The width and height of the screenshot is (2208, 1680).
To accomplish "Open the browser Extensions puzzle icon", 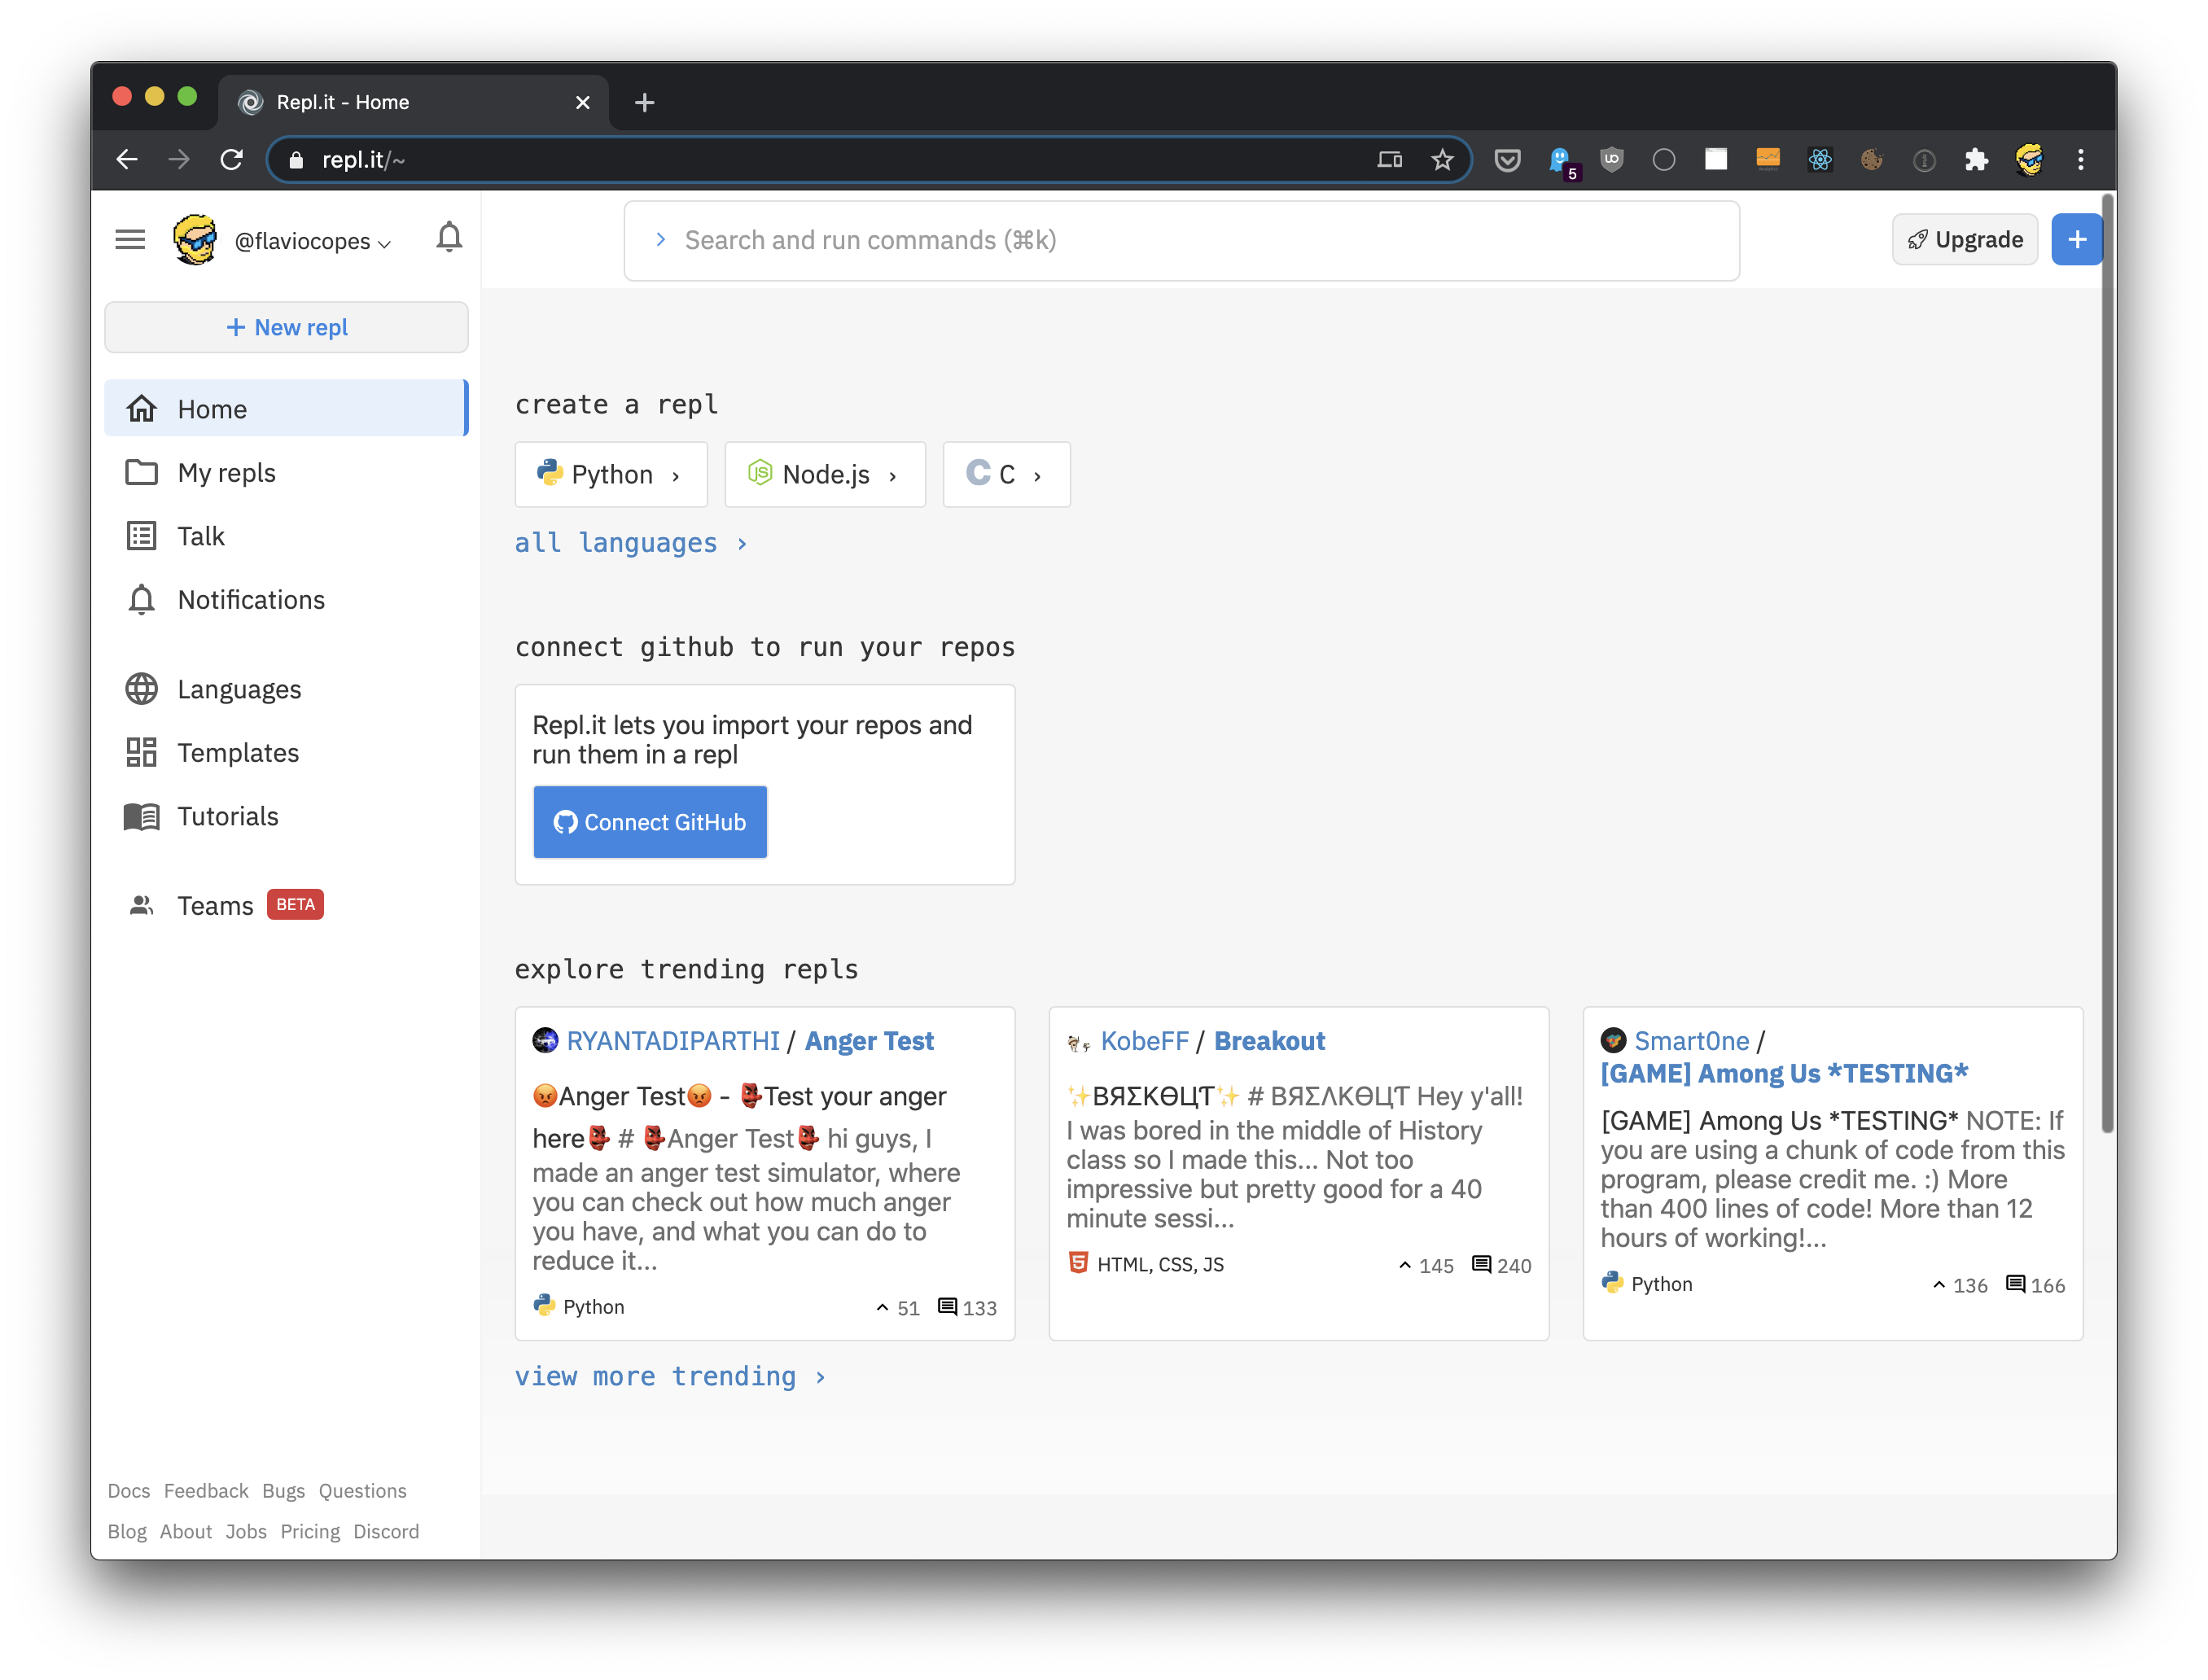I will tap(1976, 160).
